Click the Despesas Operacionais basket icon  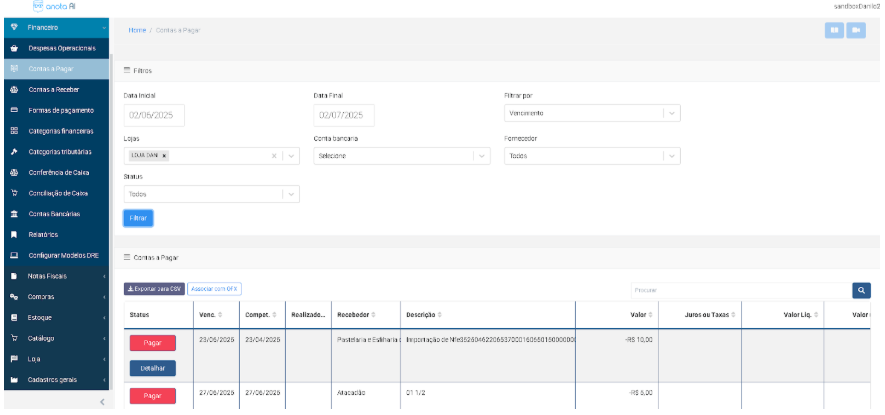click(15, 49)
